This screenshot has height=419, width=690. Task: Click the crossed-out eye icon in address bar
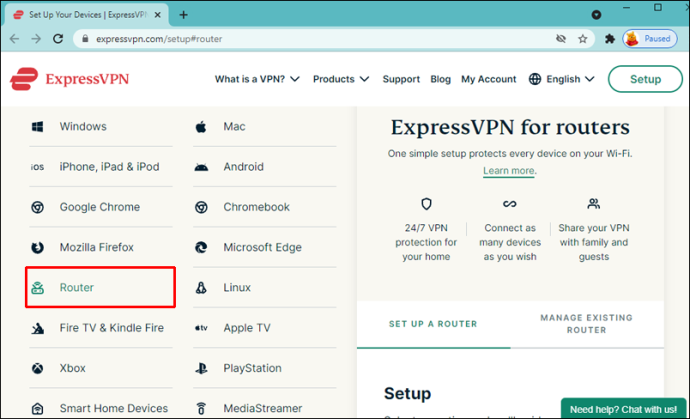pyautogui.click(x=561, y=39)
